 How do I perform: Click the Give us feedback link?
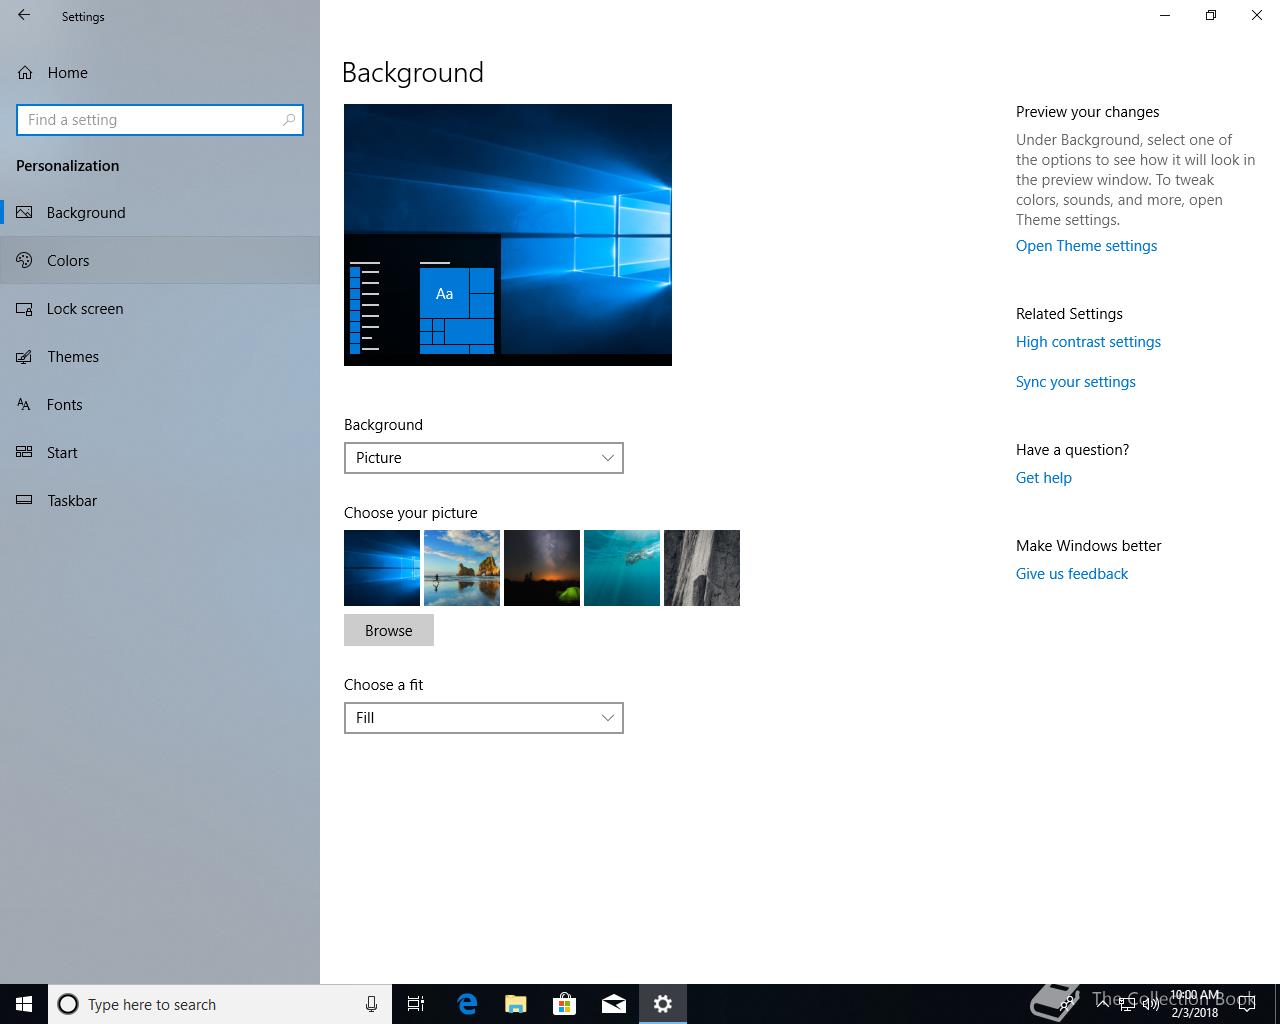click(x=1071, y=574)
